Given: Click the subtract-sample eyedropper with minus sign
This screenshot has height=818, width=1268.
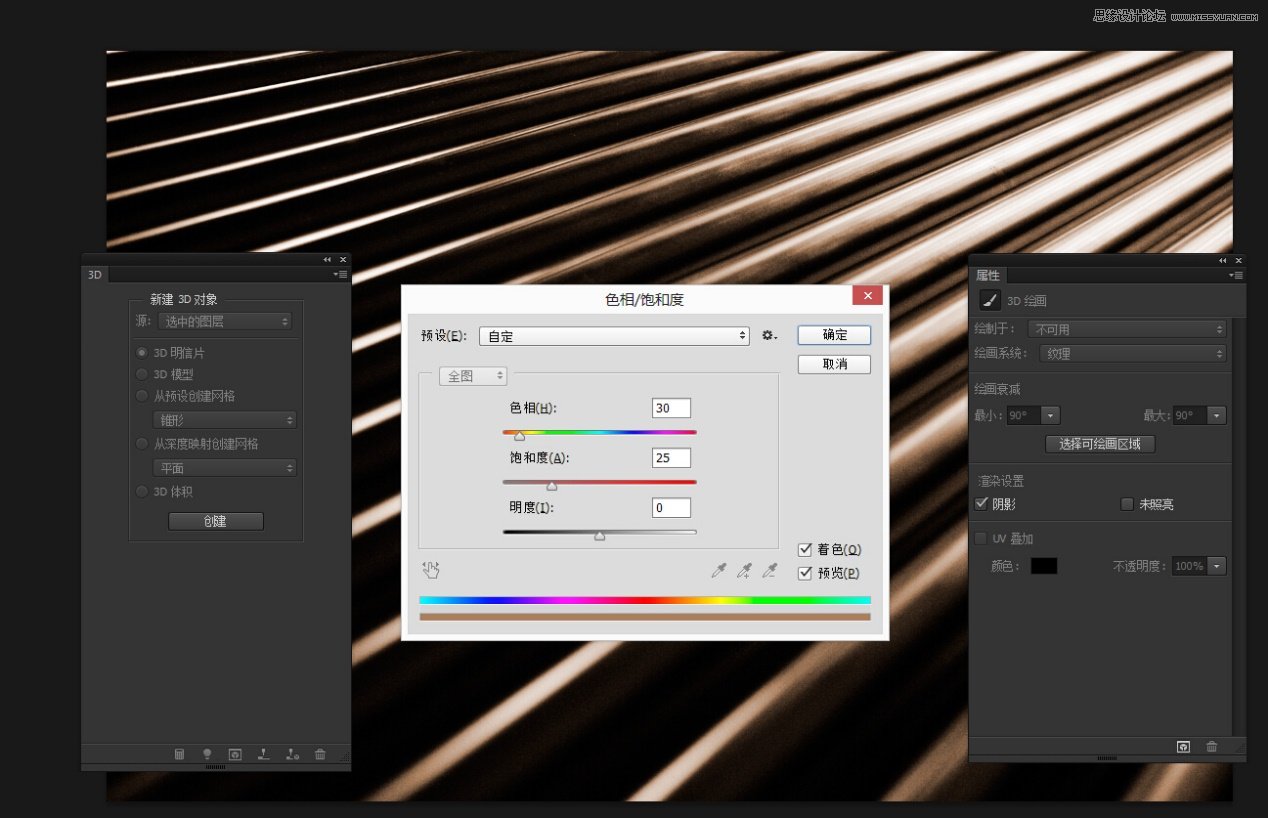Looking at the screenshot, I should point(768,569).
